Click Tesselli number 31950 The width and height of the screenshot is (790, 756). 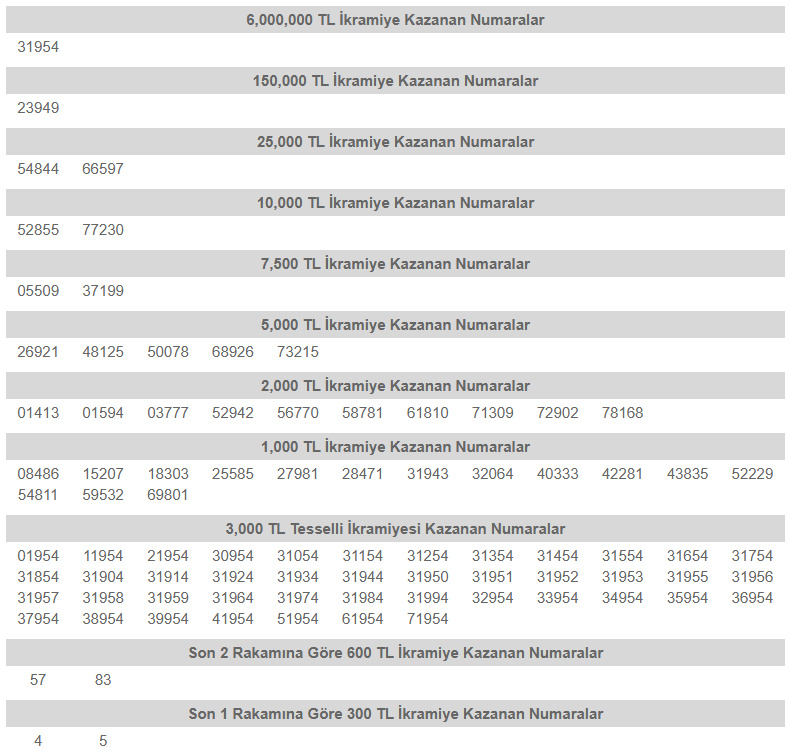click(x=428, y=577)
